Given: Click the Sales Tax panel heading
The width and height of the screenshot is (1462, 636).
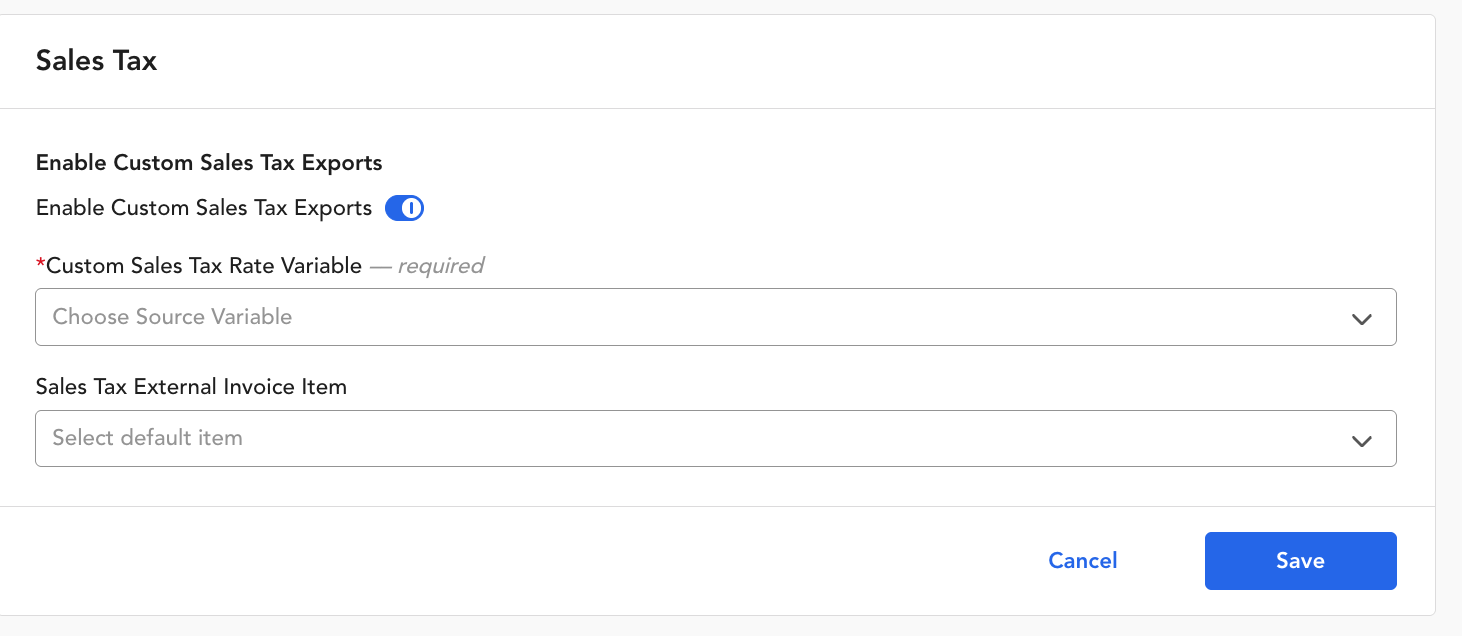Looking at the screenshot, I should pyautogui.click(x=96, y=61).
